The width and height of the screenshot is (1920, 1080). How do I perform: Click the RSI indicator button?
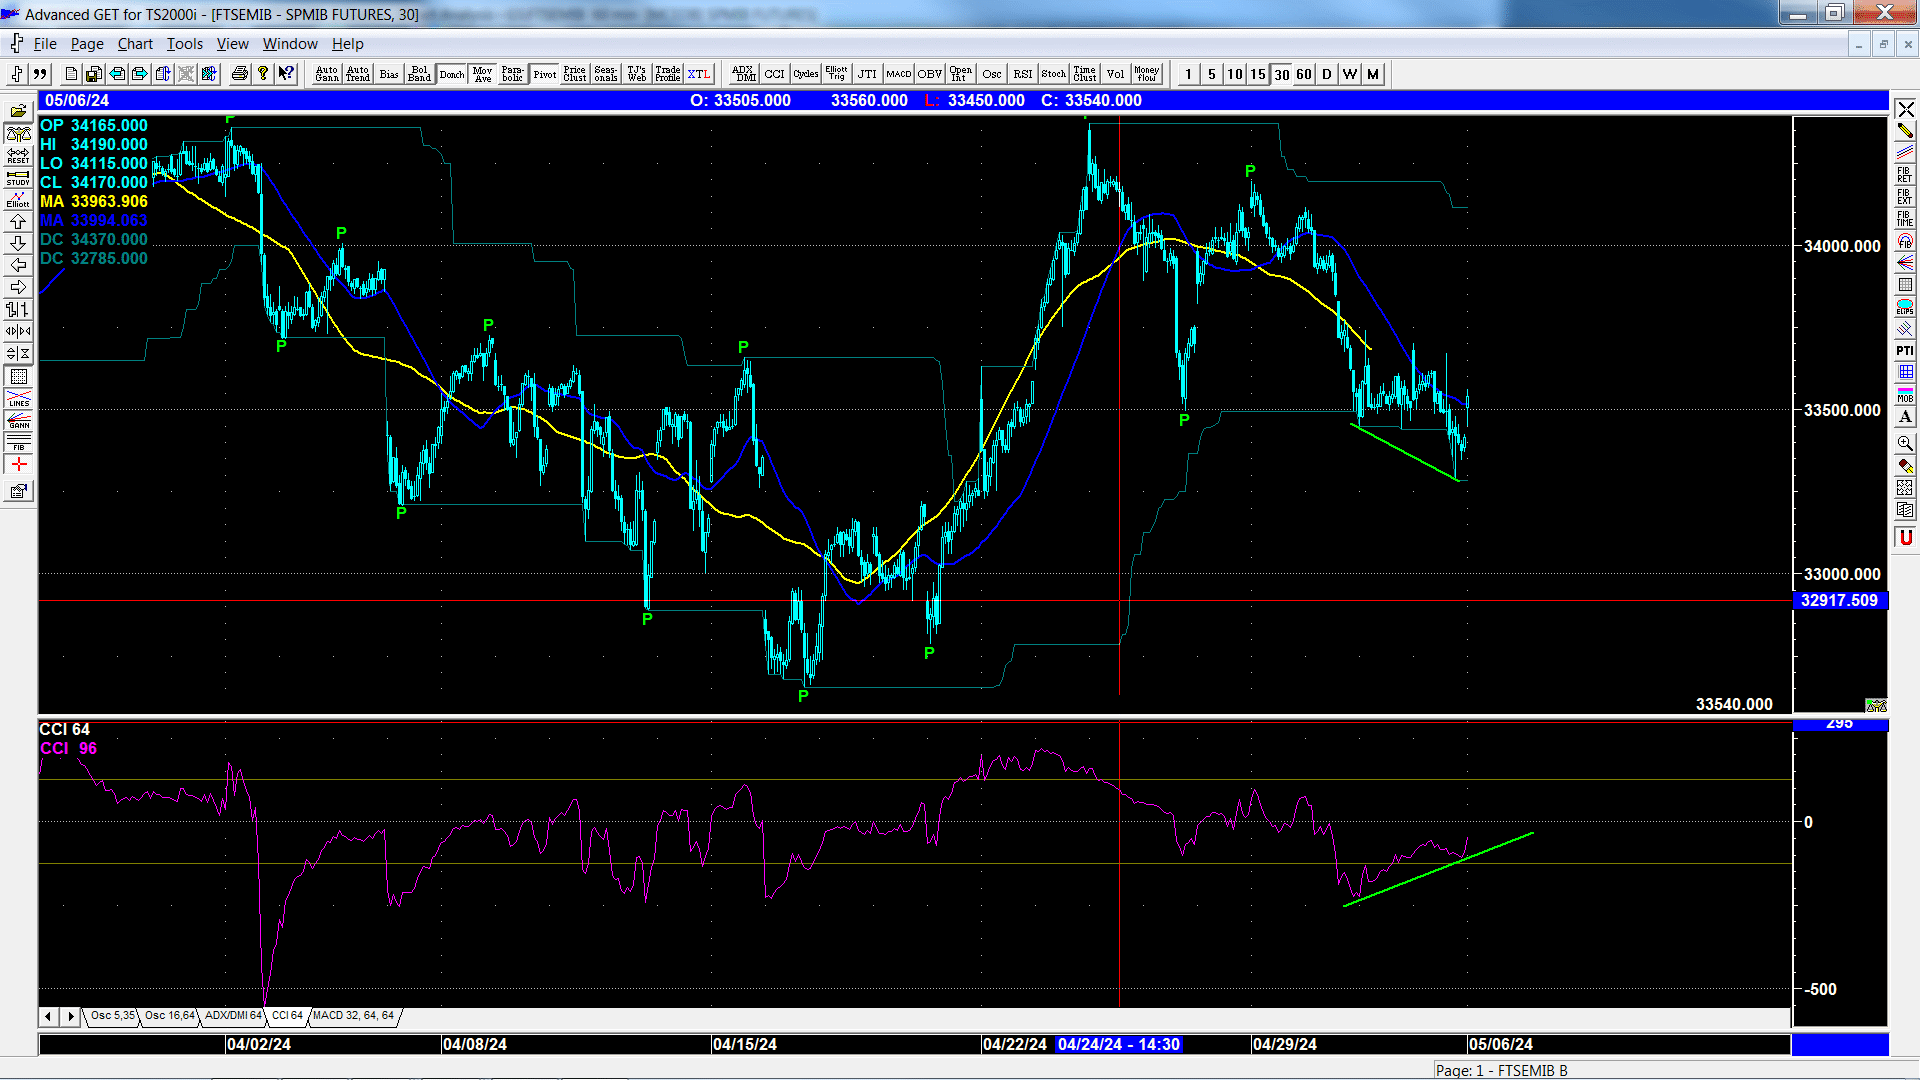tap(1023, 74)
